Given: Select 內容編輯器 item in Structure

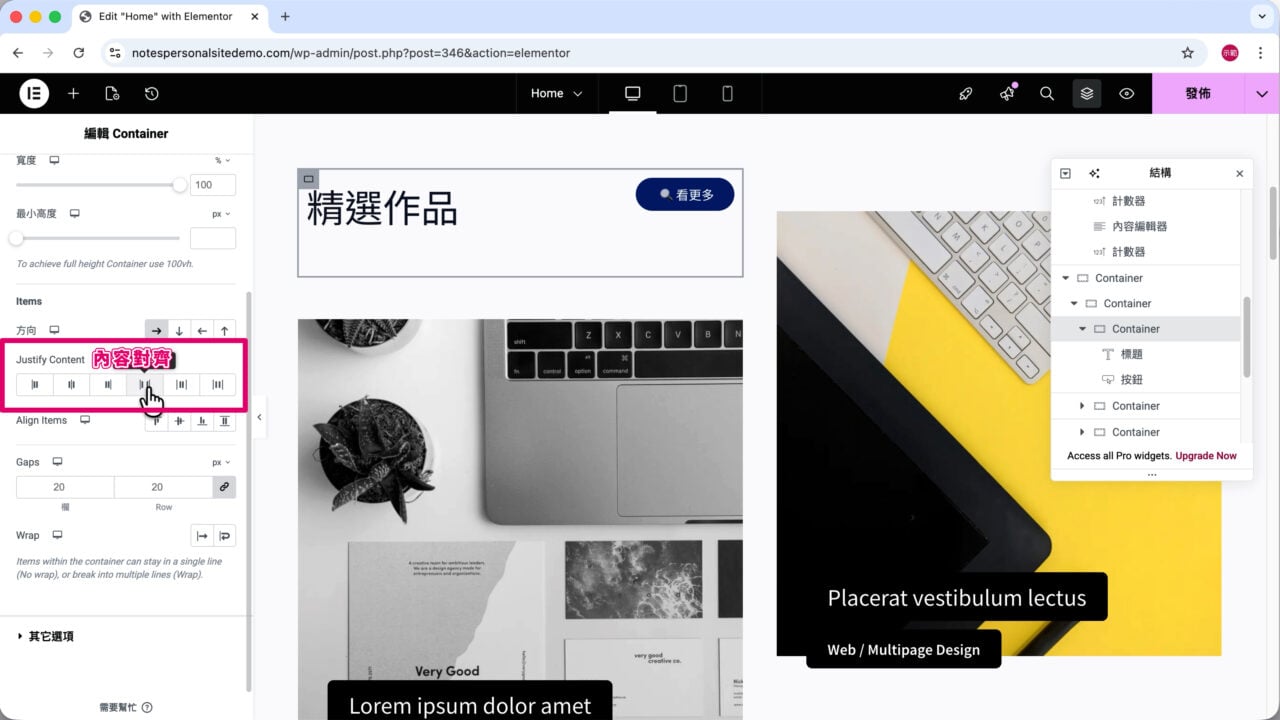Looking at the screenshot, I should coord(1139,226).
